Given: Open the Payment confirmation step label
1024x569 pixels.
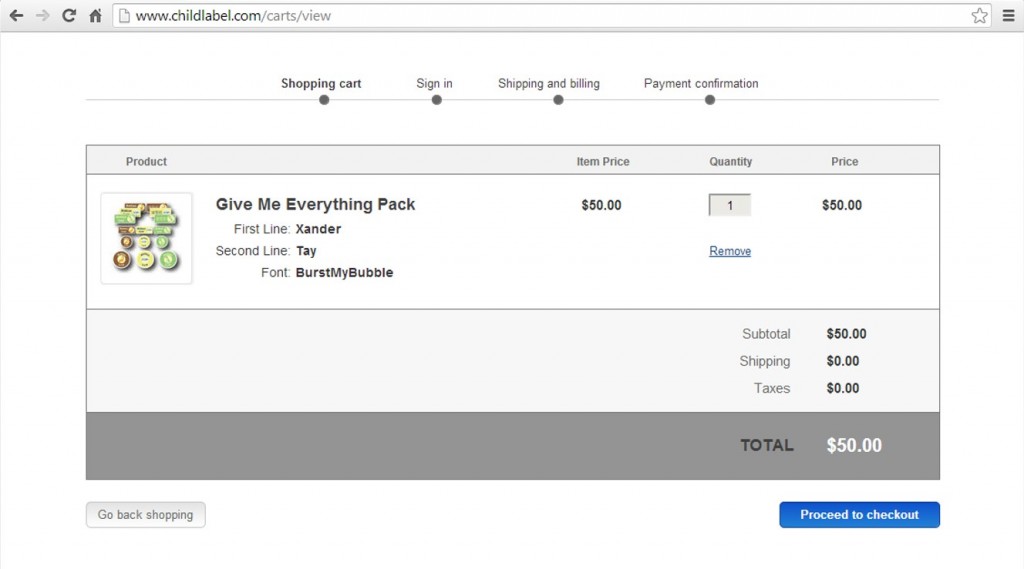Looking at the screenshot, I should pos(701,84).
